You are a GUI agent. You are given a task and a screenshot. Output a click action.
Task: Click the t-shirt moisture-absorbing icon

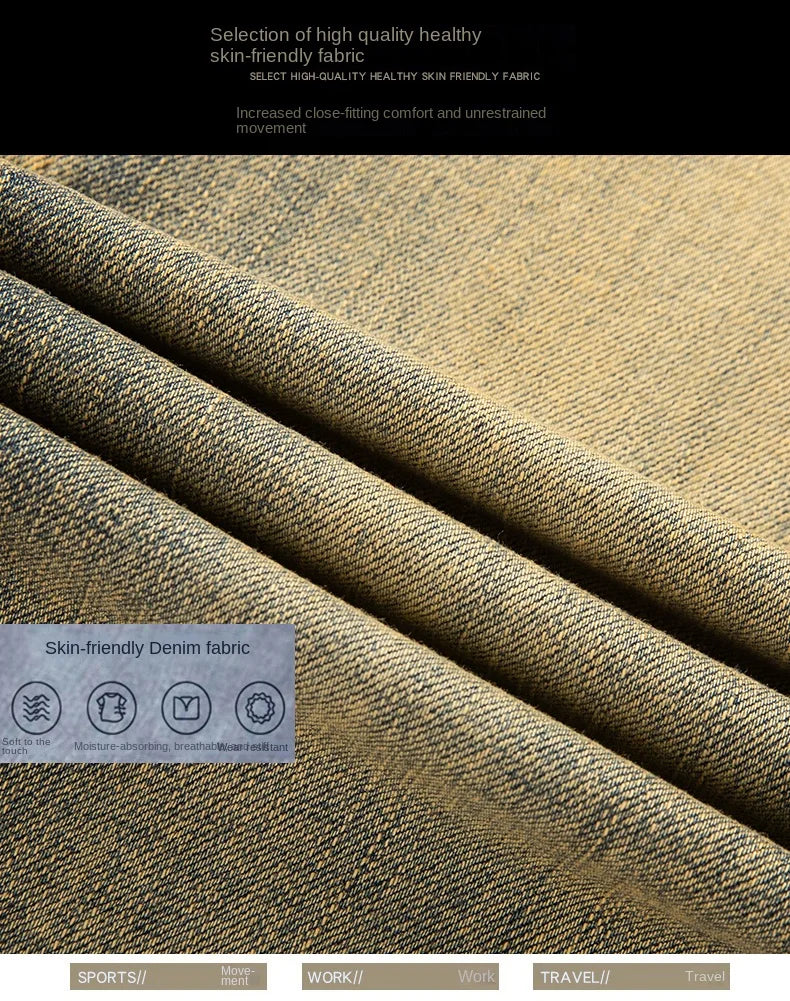tap(112, 707)
